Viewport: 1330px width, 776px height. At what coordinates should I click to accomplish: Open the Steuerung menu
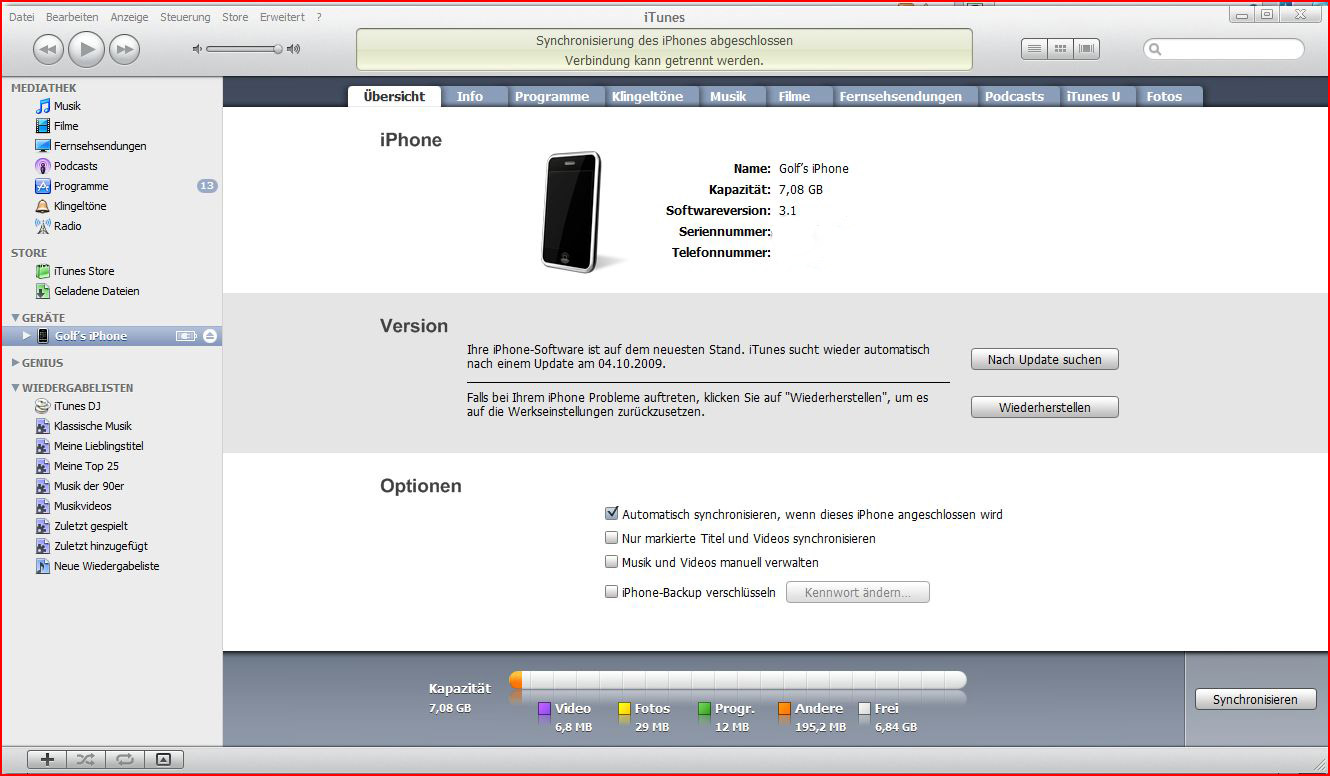(185, 17)
